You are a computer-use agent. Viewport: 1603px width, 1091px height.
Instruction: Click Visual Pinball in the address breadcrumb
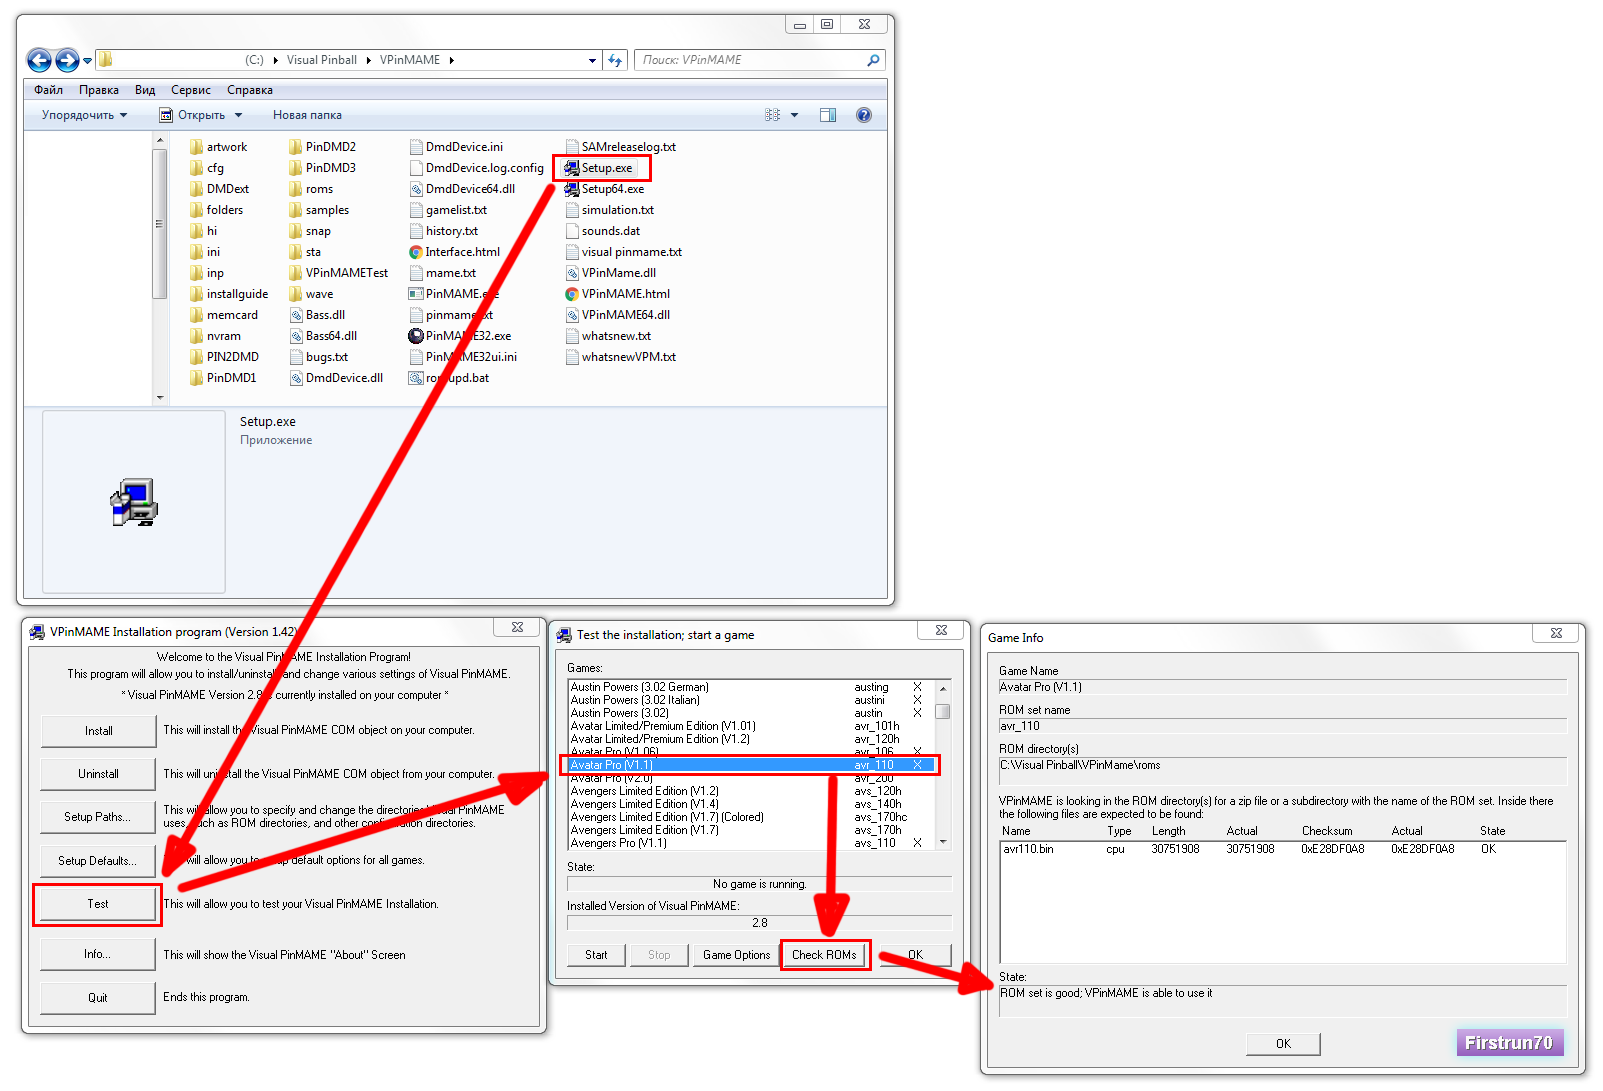(321, 60)
